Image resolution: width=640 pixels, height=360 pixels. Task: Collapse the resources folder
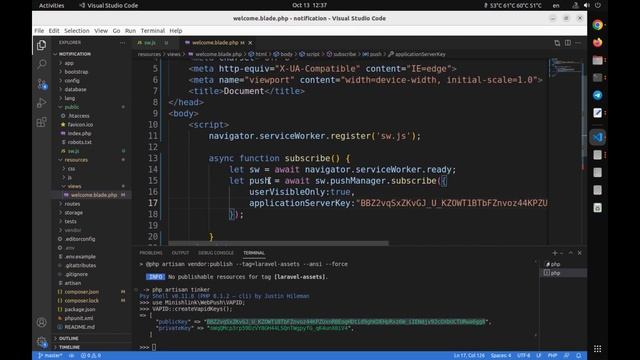pos(92,160)
